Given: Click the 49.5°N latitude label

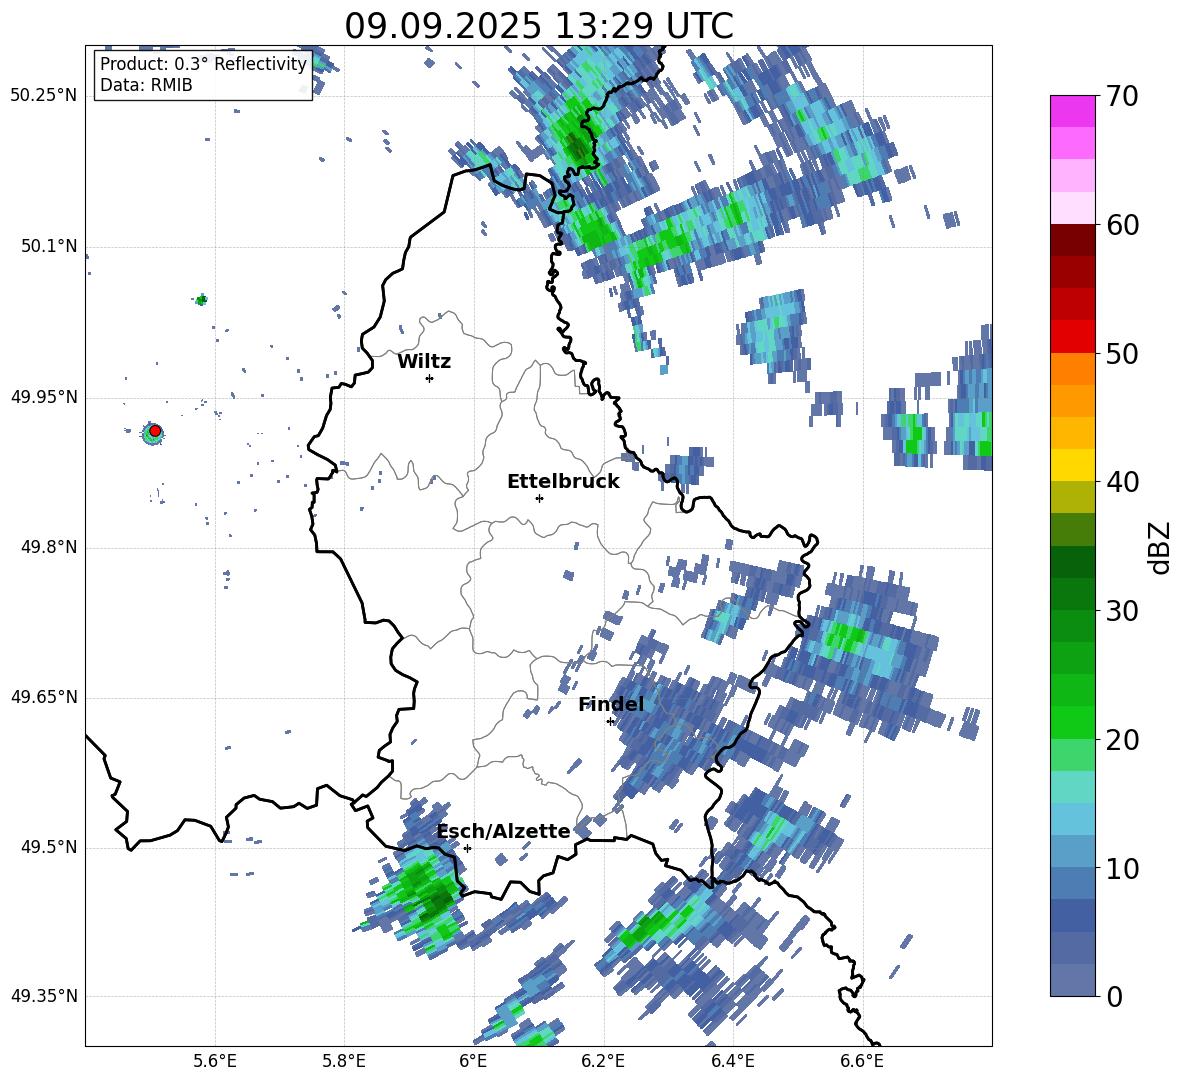Looking at the screenshot, I should [x=49, y=848].
